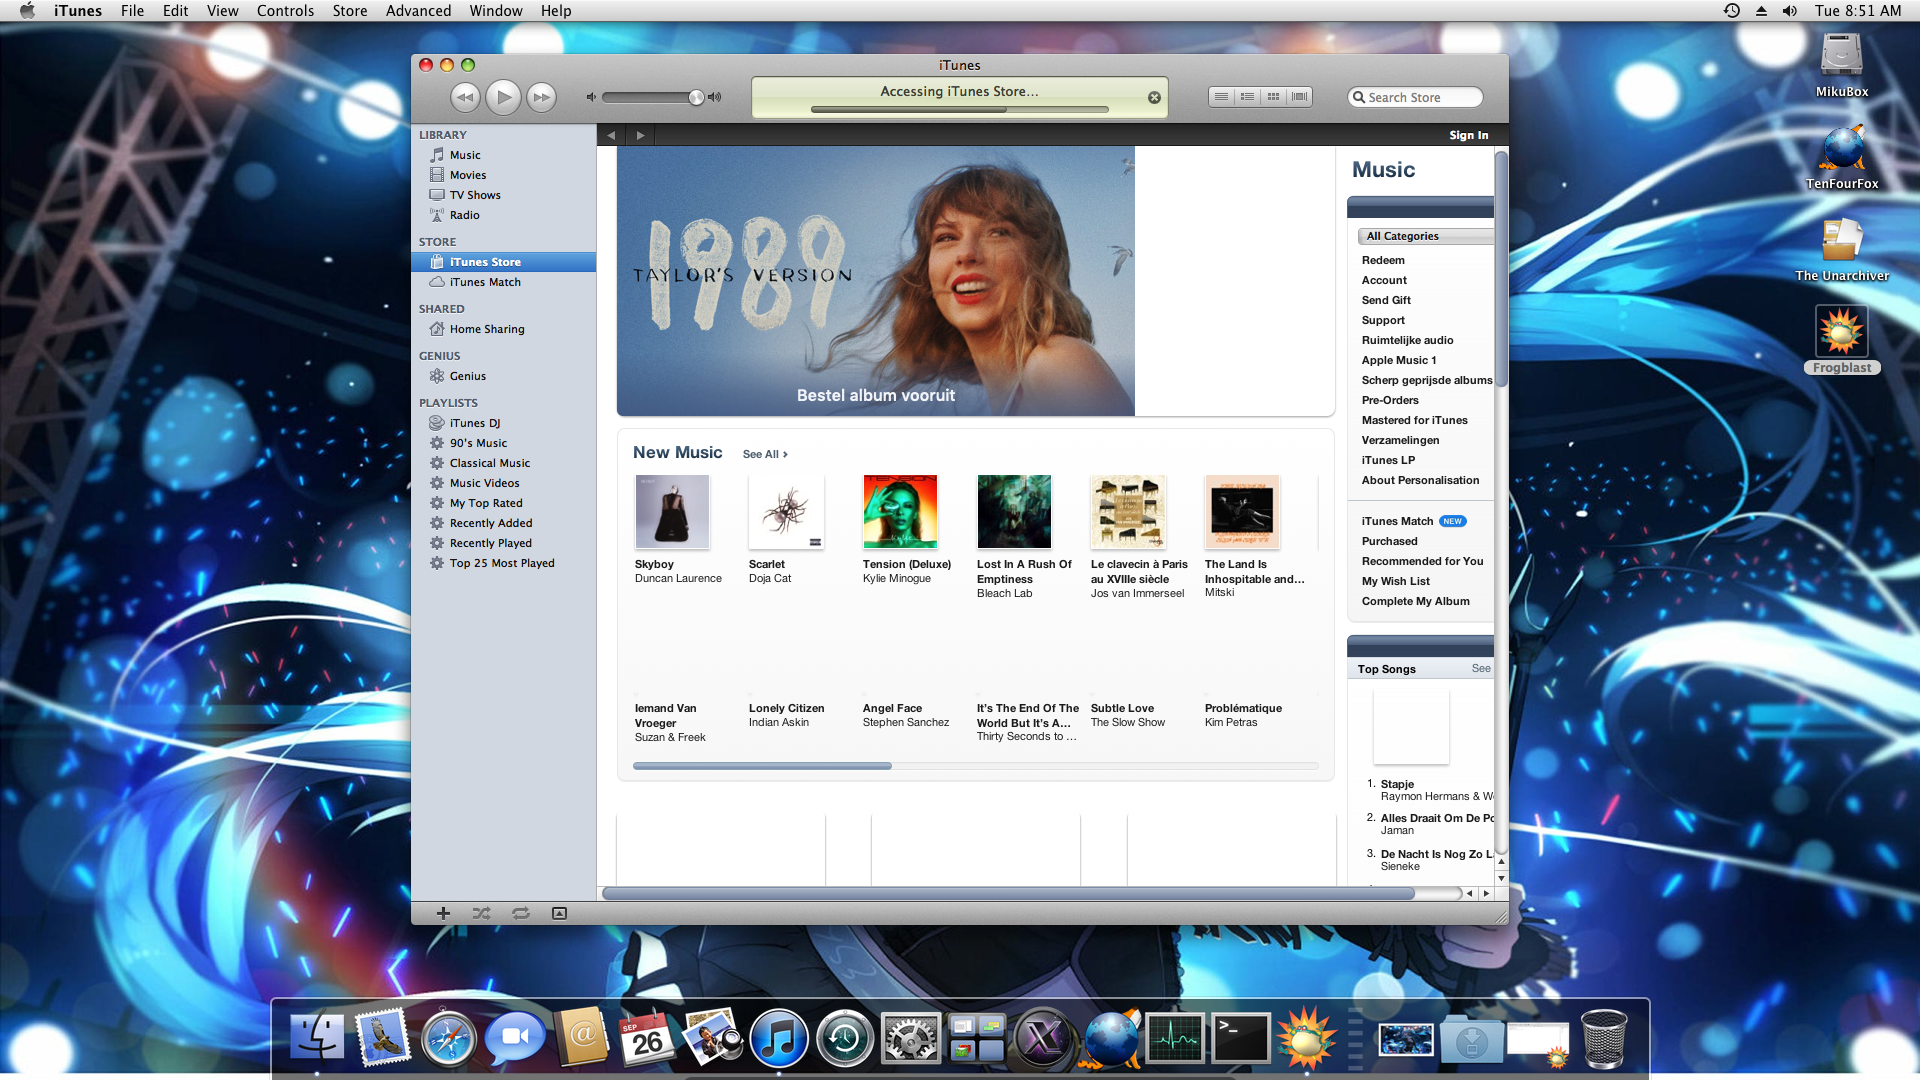Viewport: 1920px width, 1080px height.
Task: Open Scarlet album by Doja Cat
Action: (x=786, y=512)
